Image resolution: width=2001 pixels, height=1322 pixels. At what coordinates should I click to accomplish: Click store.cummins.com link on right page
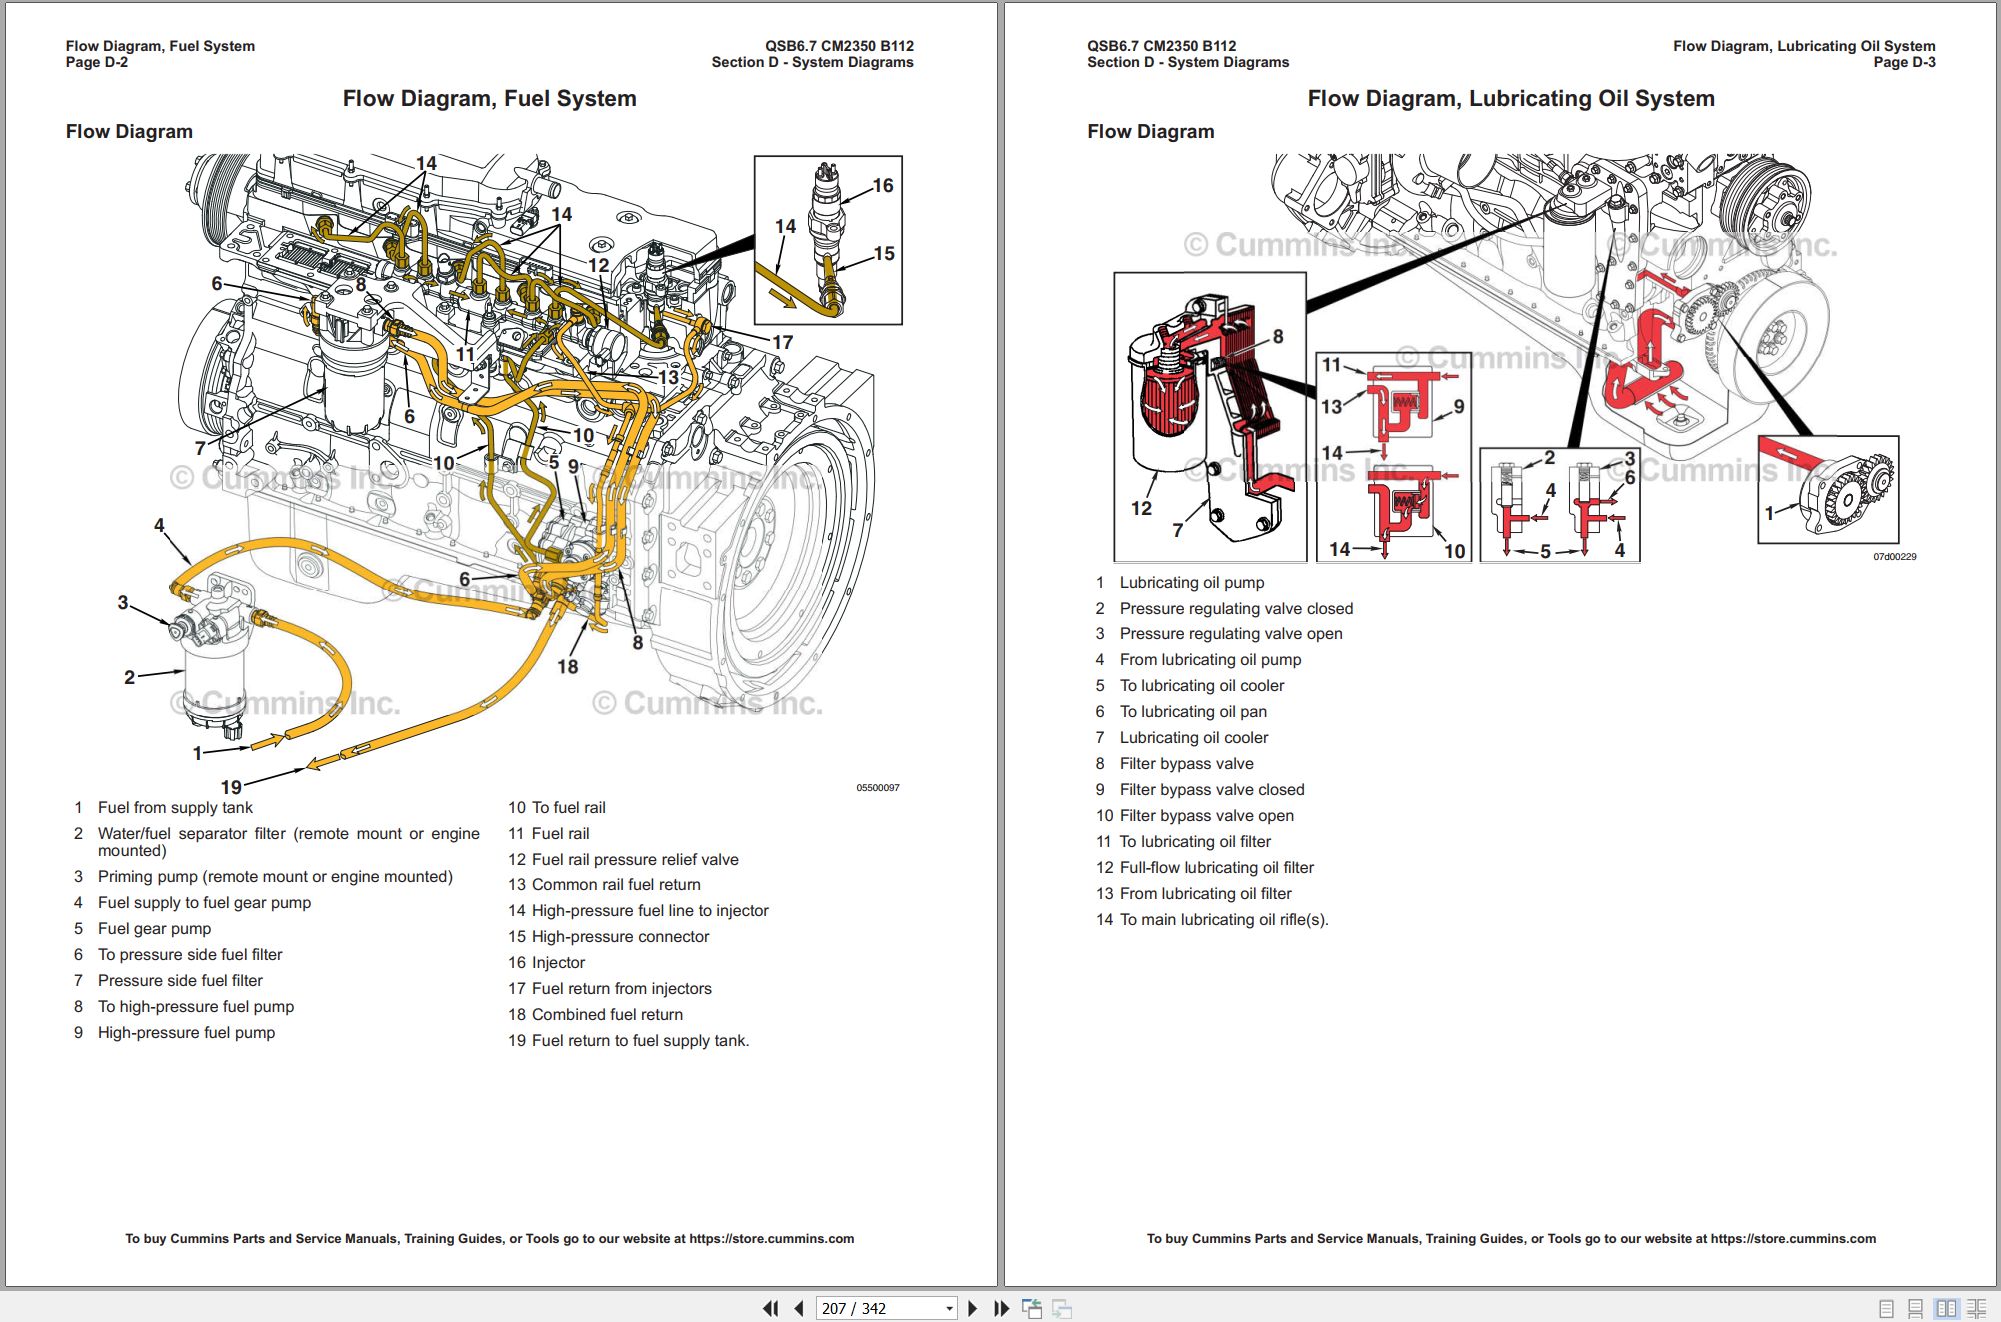1793,1238
